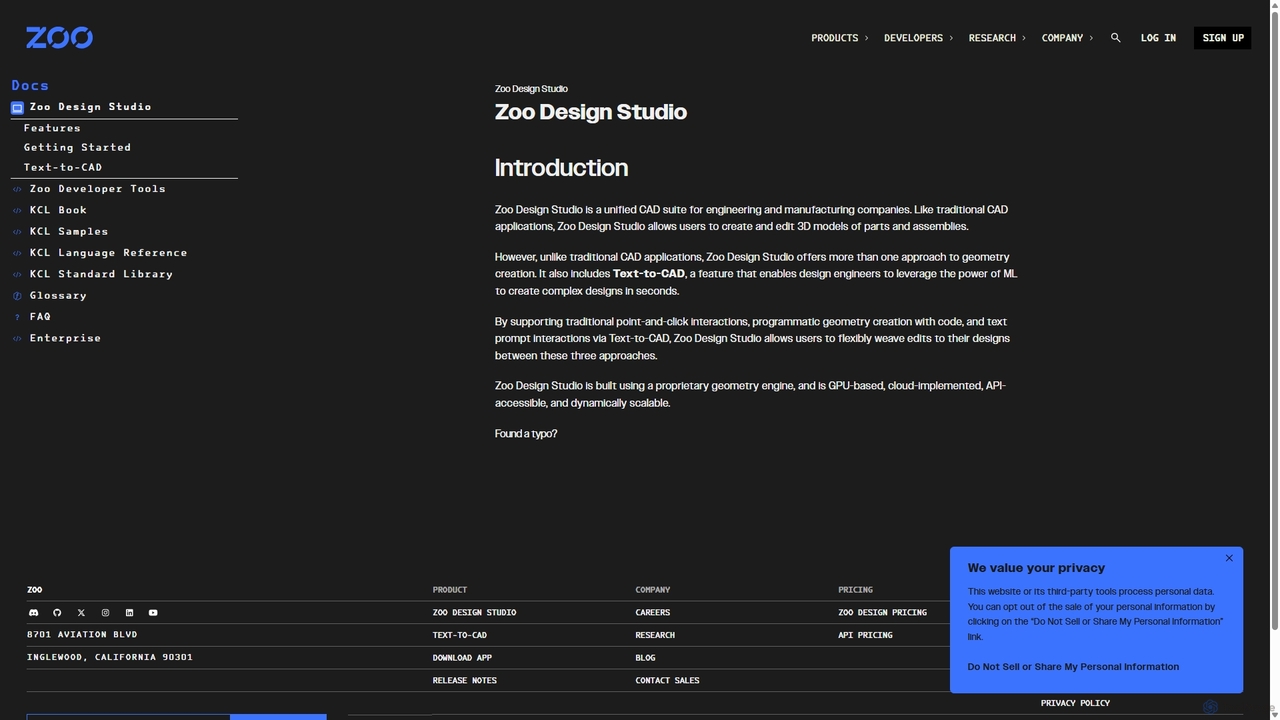Open Zoo's GitHub icon in the footer
This screenshot has width=1280, height=720.
coord(57,612)
